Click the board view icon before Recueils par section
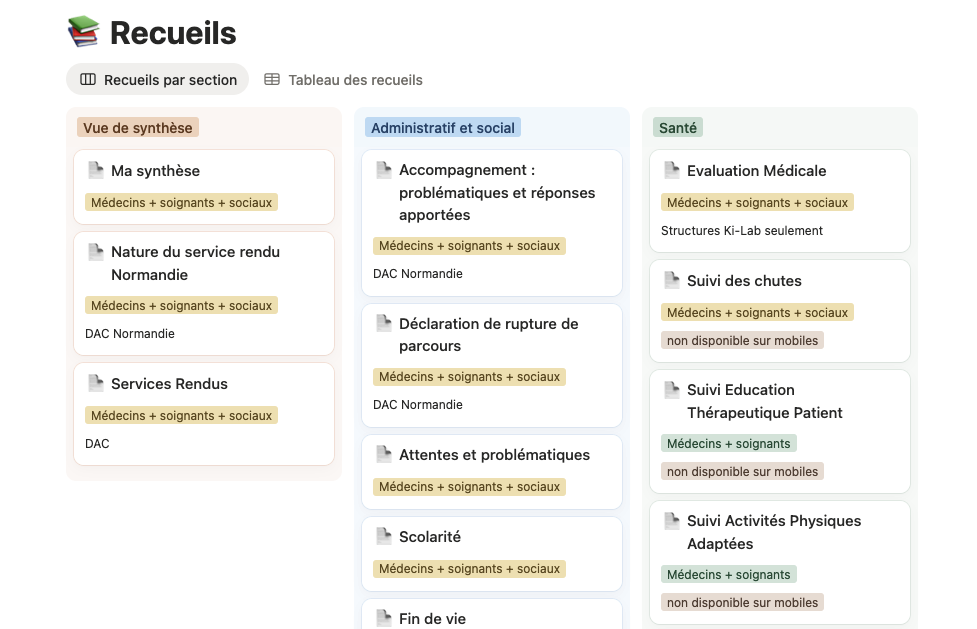Screen dimensions: 977x629 90,79
